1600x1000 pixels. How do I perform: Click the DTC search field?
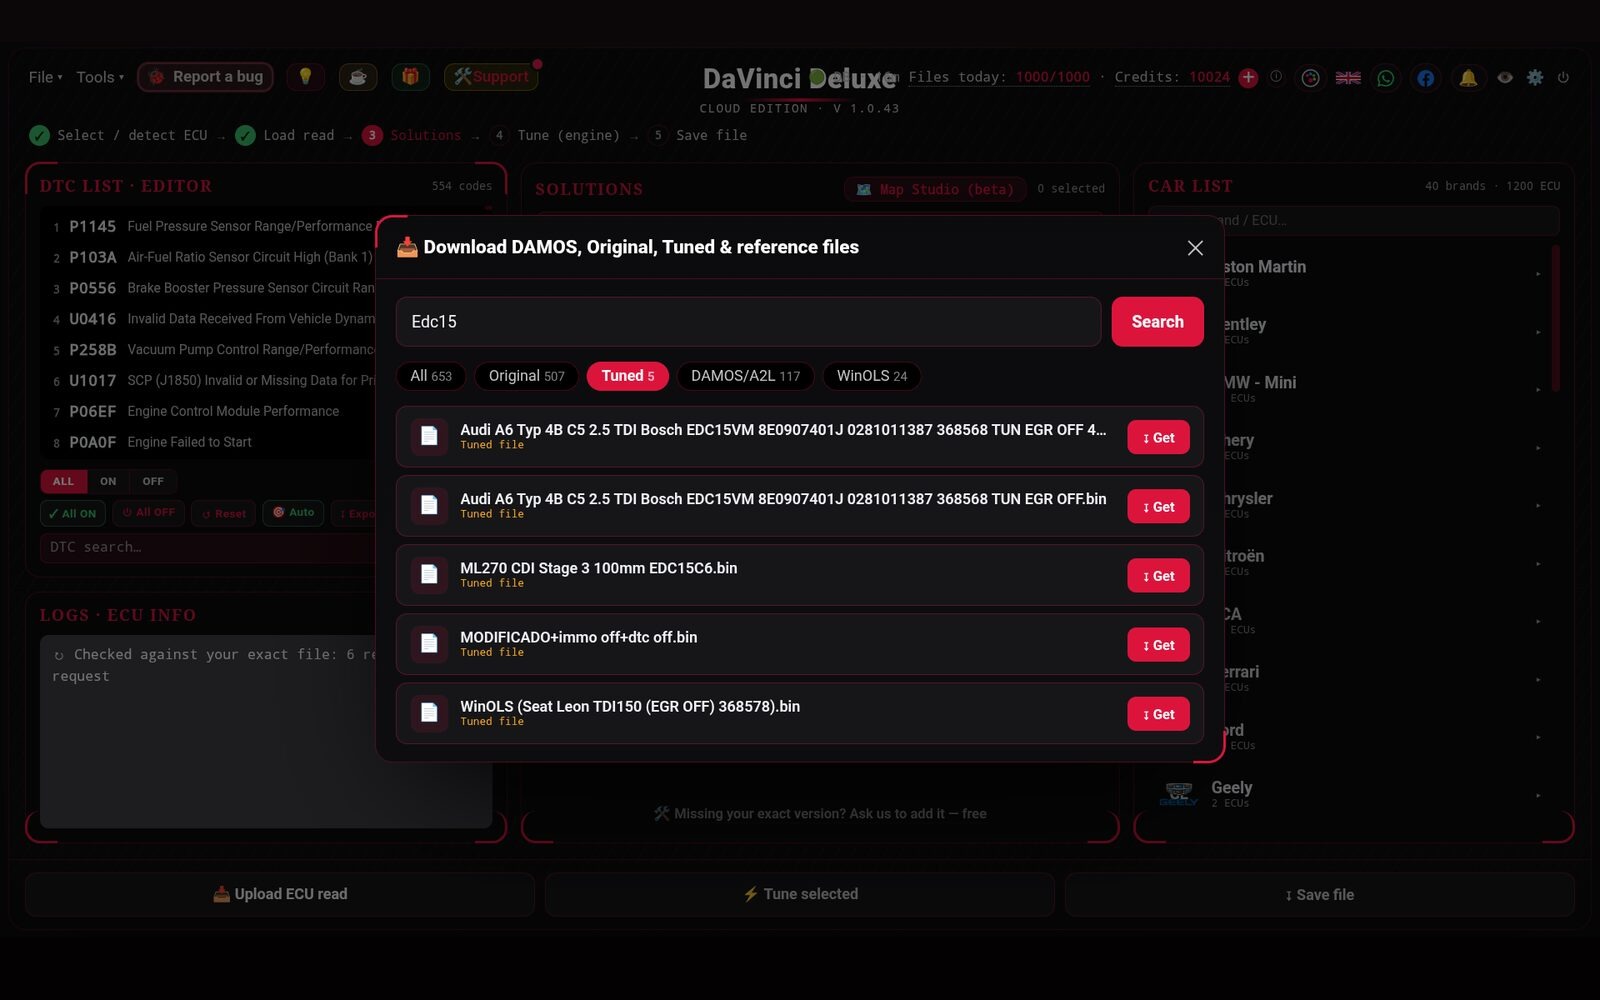210,547
